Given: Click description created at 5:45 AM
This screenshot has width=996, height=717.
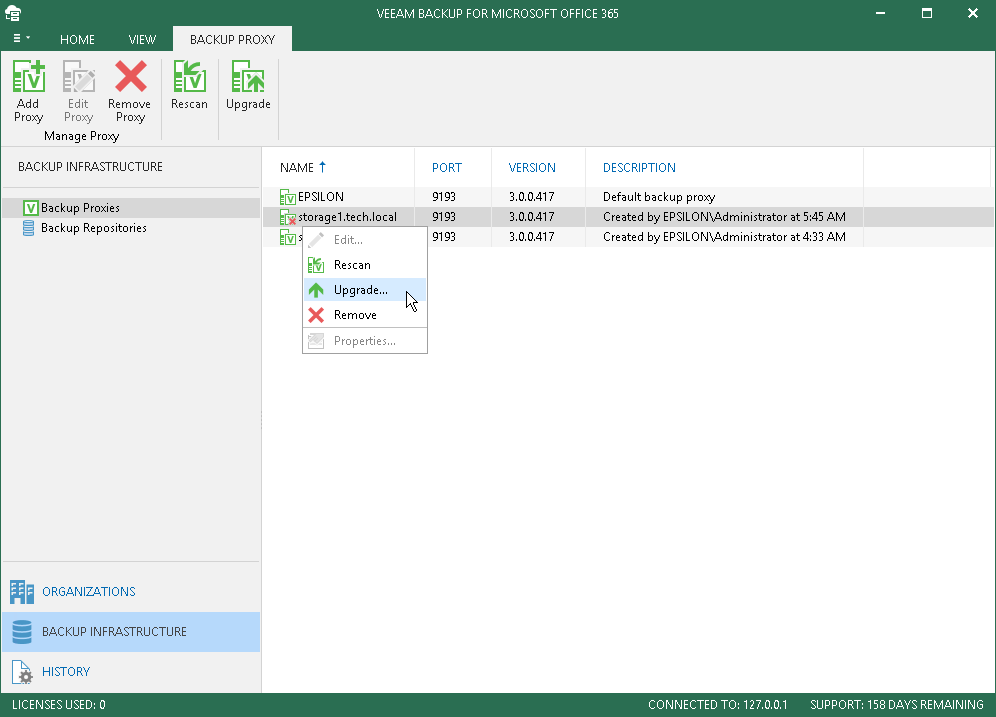Looking at the screenshot, I should click(x=724, y=217).
